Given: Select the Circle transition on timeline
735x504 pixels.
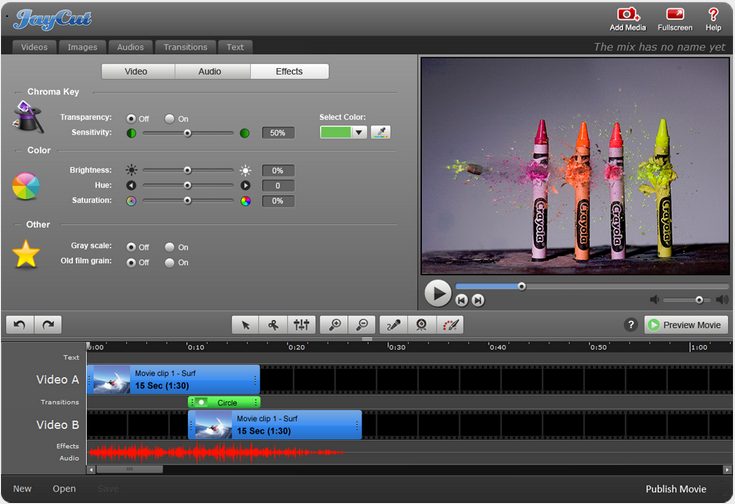Looking at the screenshot, I should click(225, 402).
